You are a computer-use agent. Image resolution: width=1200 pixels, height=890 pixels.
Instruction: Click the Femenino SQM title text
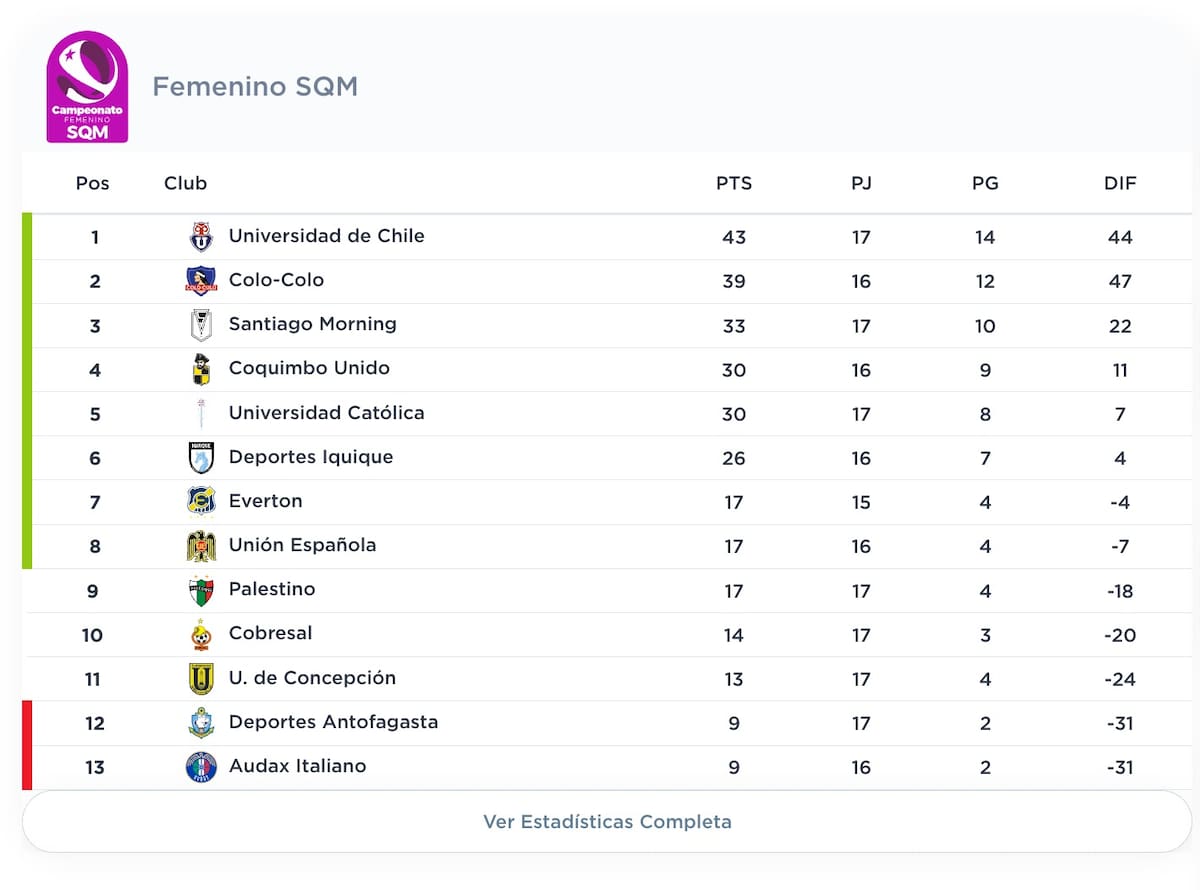pyautogui.click(x=255, y=87)
